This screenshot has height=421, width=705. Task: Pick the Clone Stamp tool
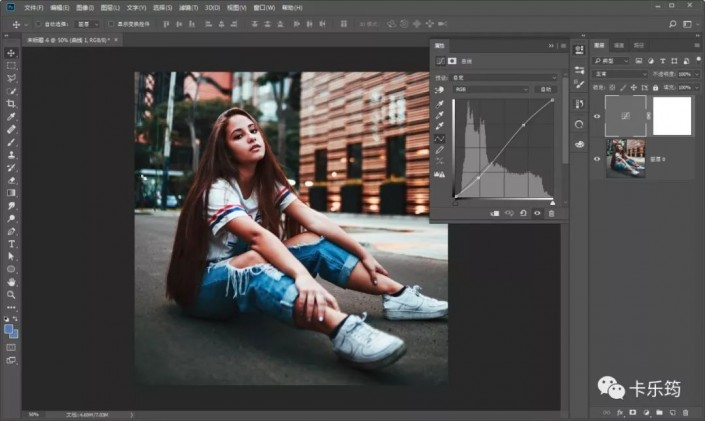point(11,155)
